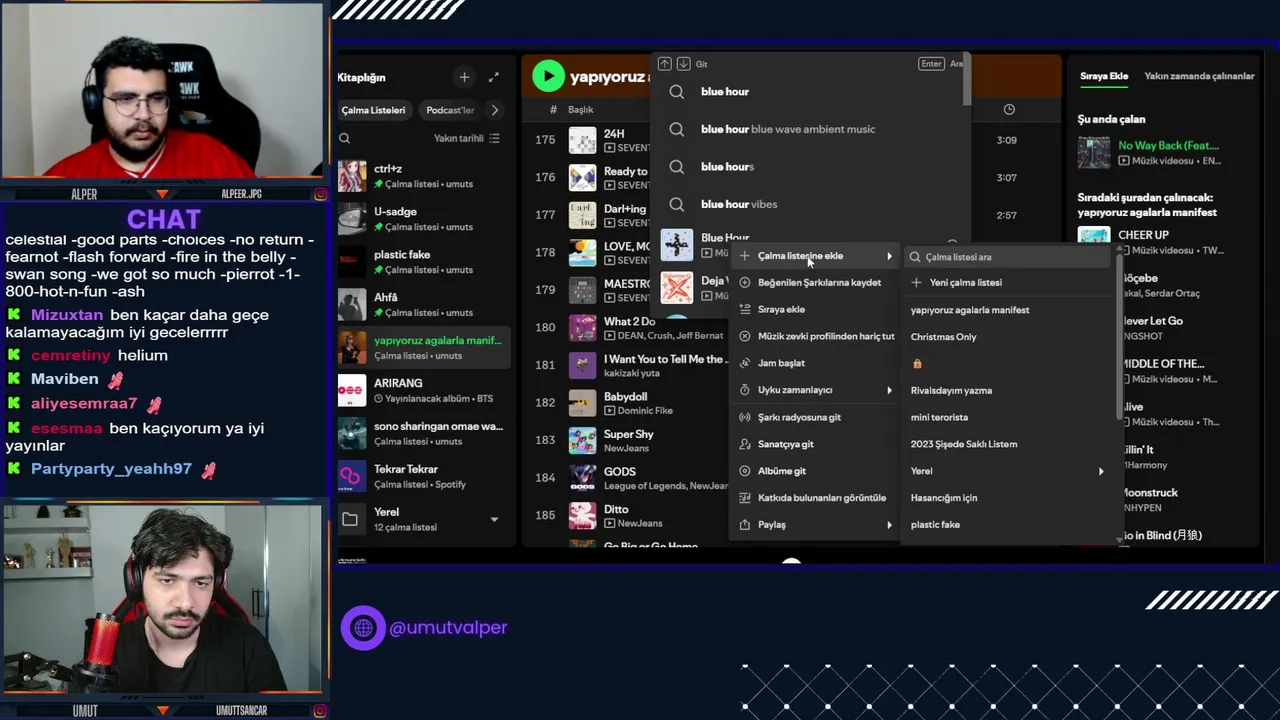Image resolution: width=1280 pixels, height=720 pixels.
Task: Click the down arrow key icon in search dropdown
Action: click(683, 63)
